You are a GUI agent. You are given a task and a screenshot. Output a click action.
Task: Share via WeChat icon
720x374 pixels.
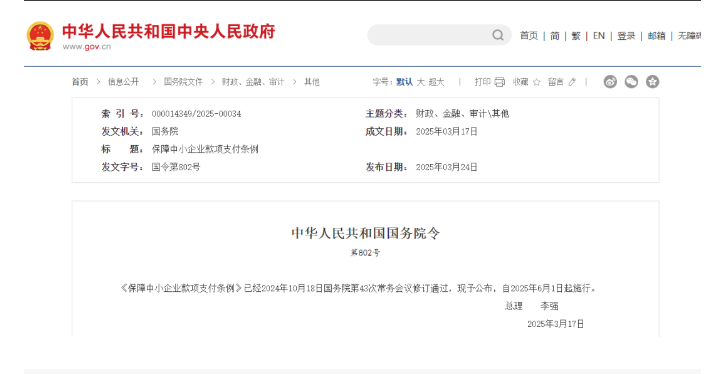(631, 82)
